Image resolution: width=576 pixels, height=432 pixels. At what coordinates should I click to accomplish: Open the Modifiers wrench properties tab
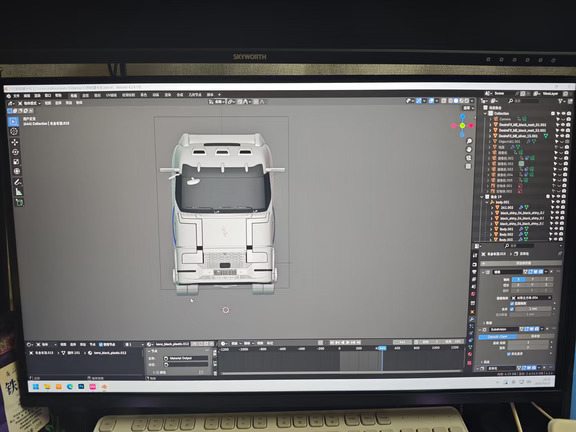point(472,319)
